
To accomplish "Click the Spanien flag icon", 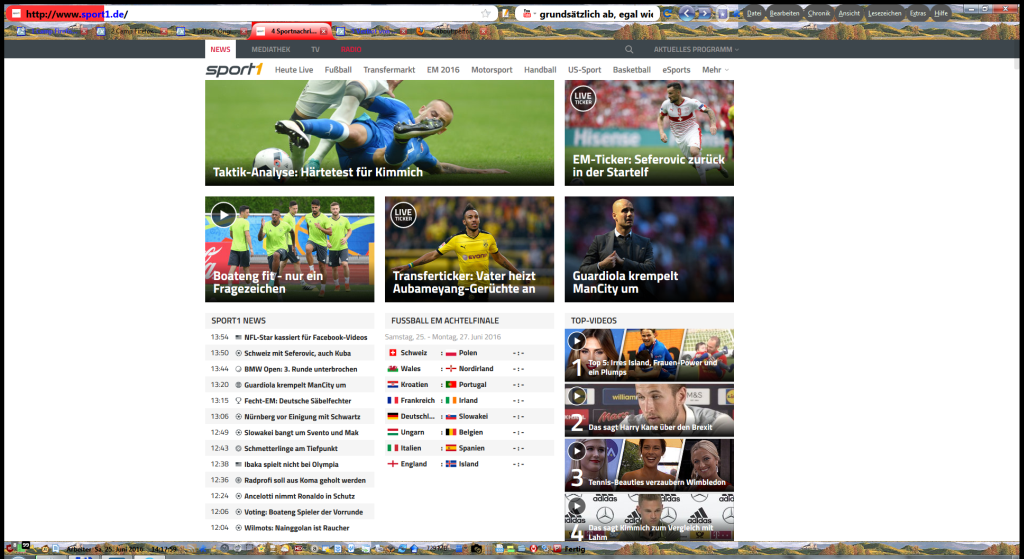I will pos(451,448).
